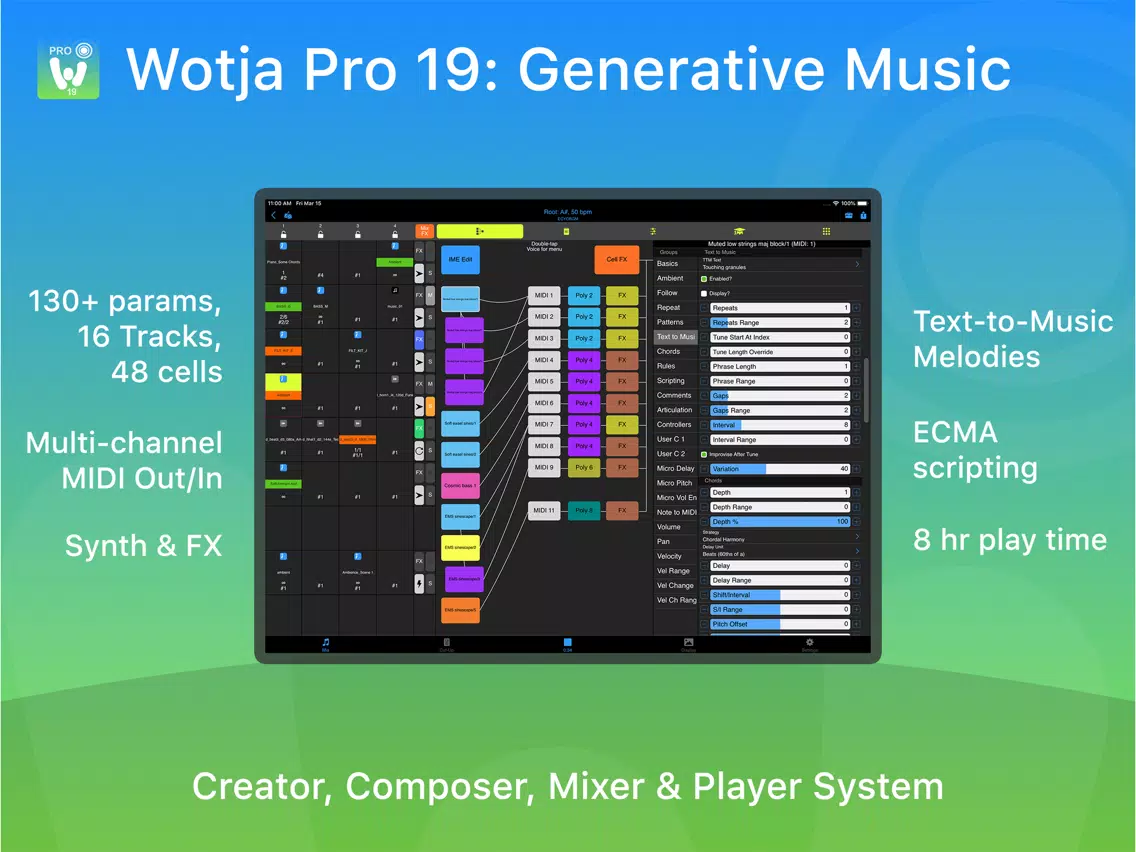Viewport: 1136px width, 852px height.
Task: Open the FX block after Poly 8
Action: click(622, 510)
